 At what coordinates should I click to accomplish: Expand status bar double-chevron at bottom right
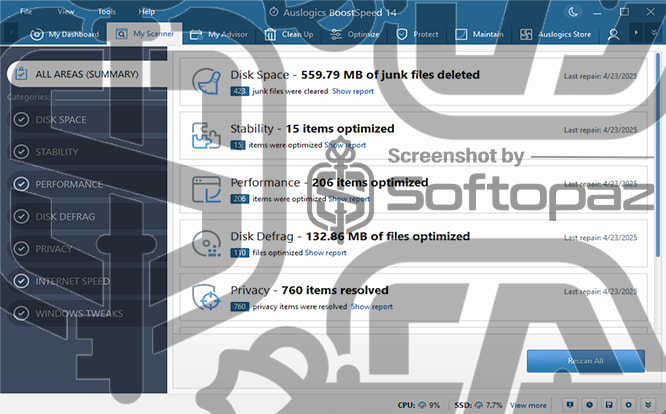coord(648,405)
